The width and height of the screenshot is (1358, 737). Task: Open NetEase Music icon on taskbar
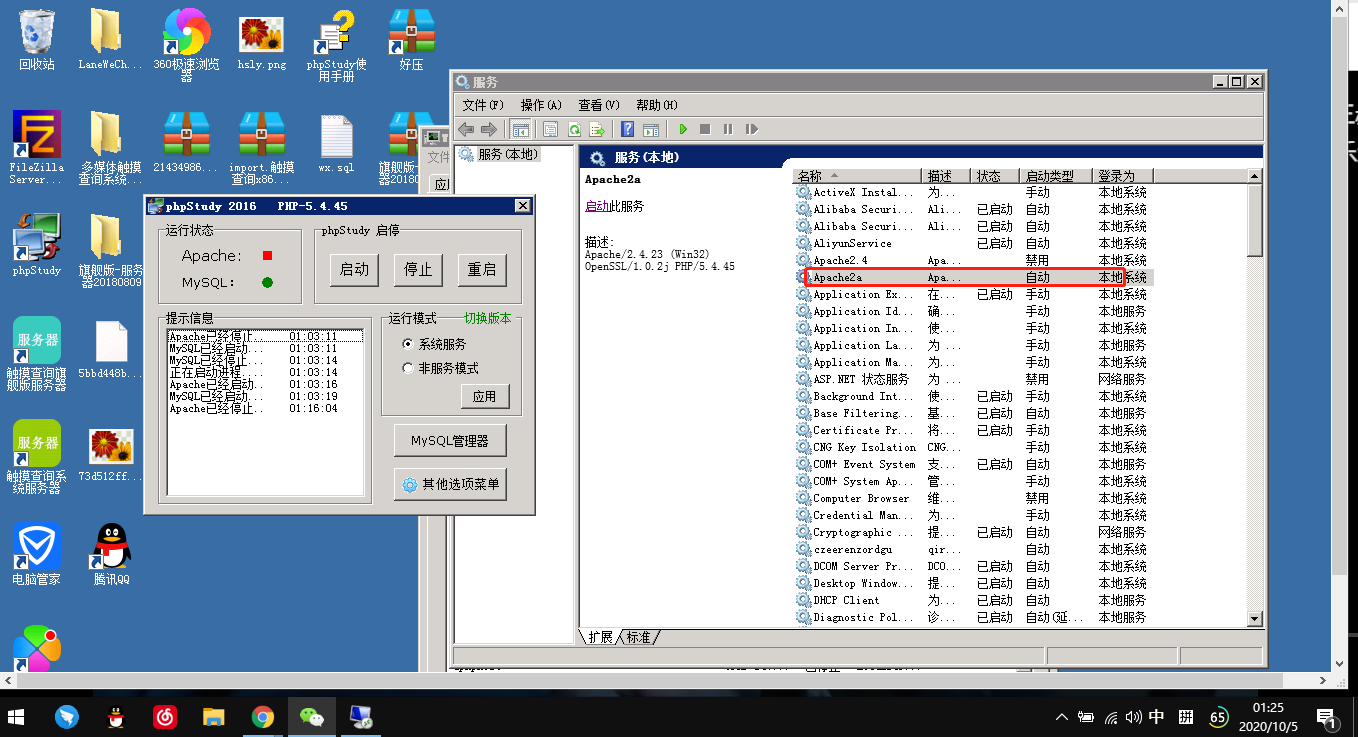pyautogui.click(x=165, y=717)
